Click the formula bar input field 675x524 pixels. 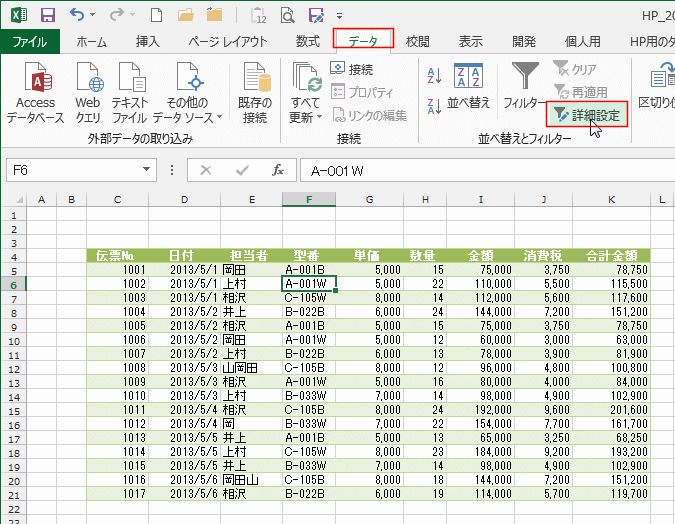coord(480,170)
